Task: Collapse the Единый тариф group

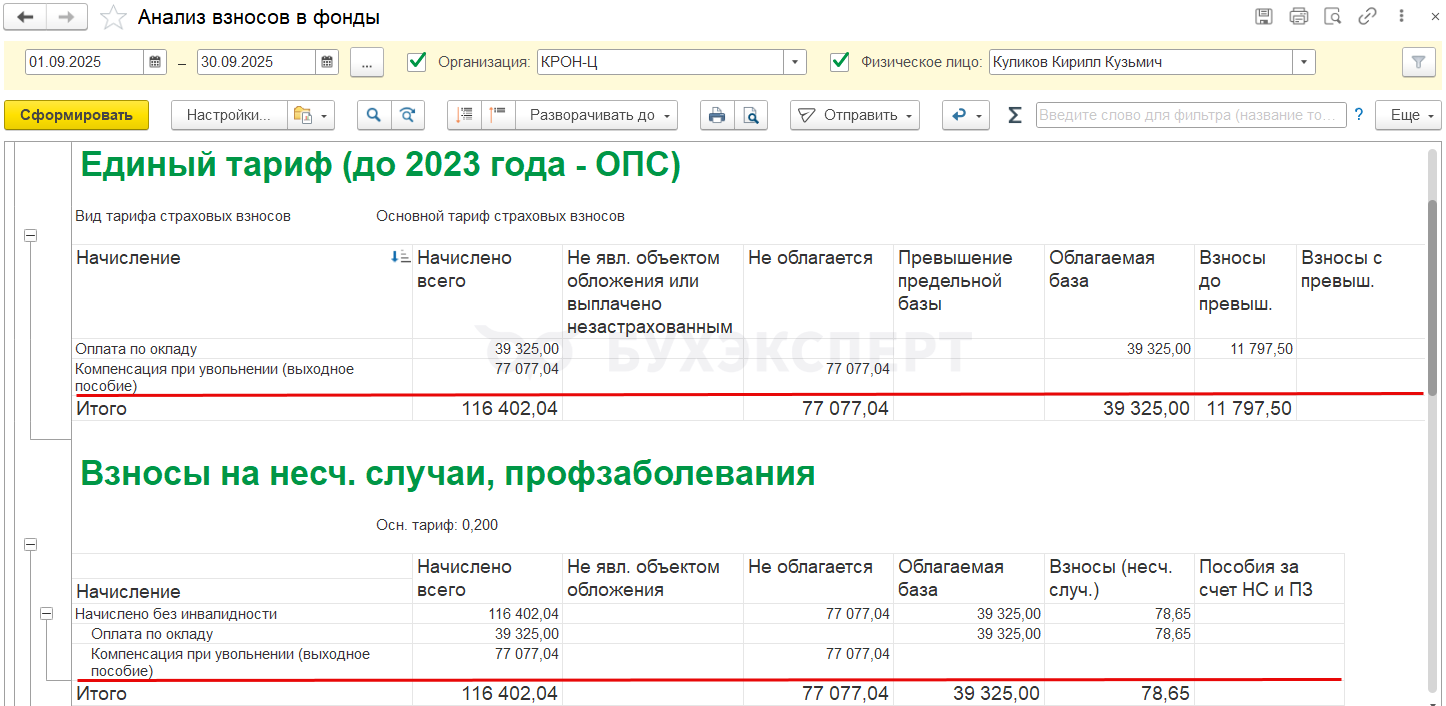Action: 30,235
